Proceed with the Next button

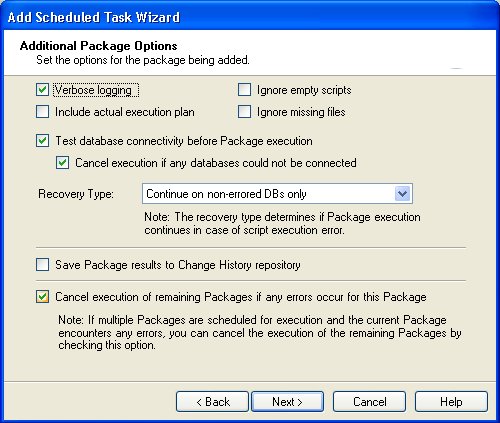287,402
